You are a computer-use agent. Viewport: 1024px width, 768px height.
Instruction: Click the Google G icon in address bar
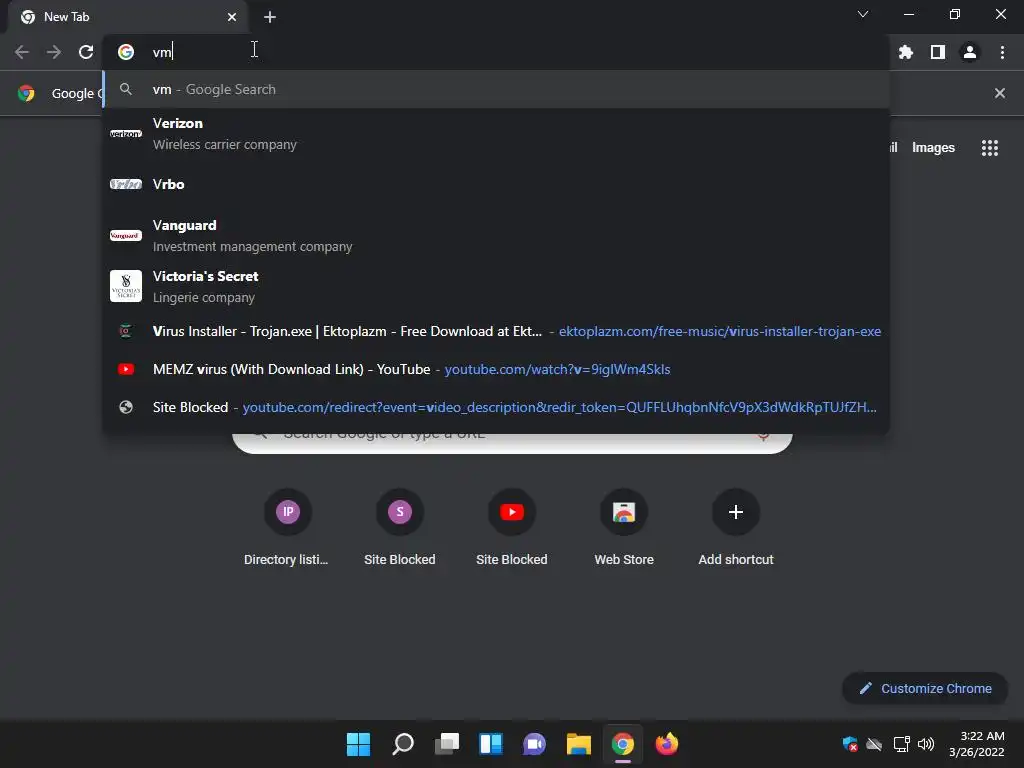coord(126,52)
